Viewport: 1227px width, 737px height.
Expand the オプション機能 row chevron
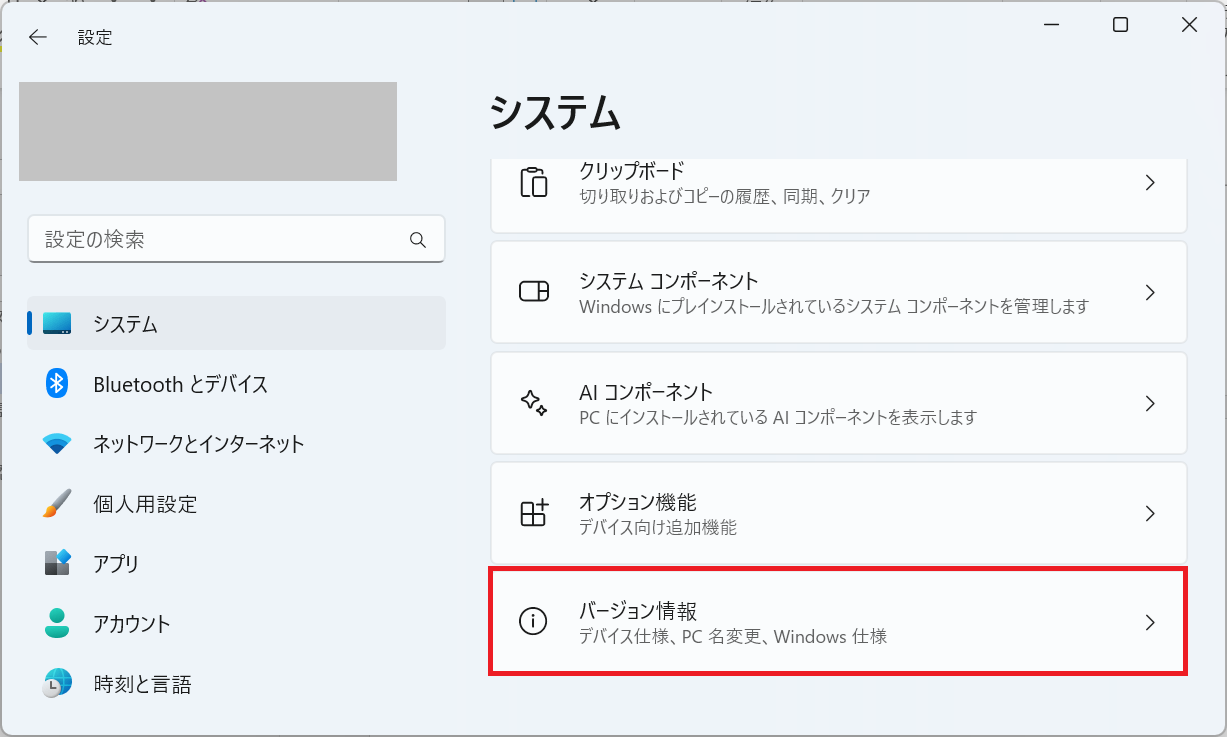pyautogui.click(x=1150, y=513)
